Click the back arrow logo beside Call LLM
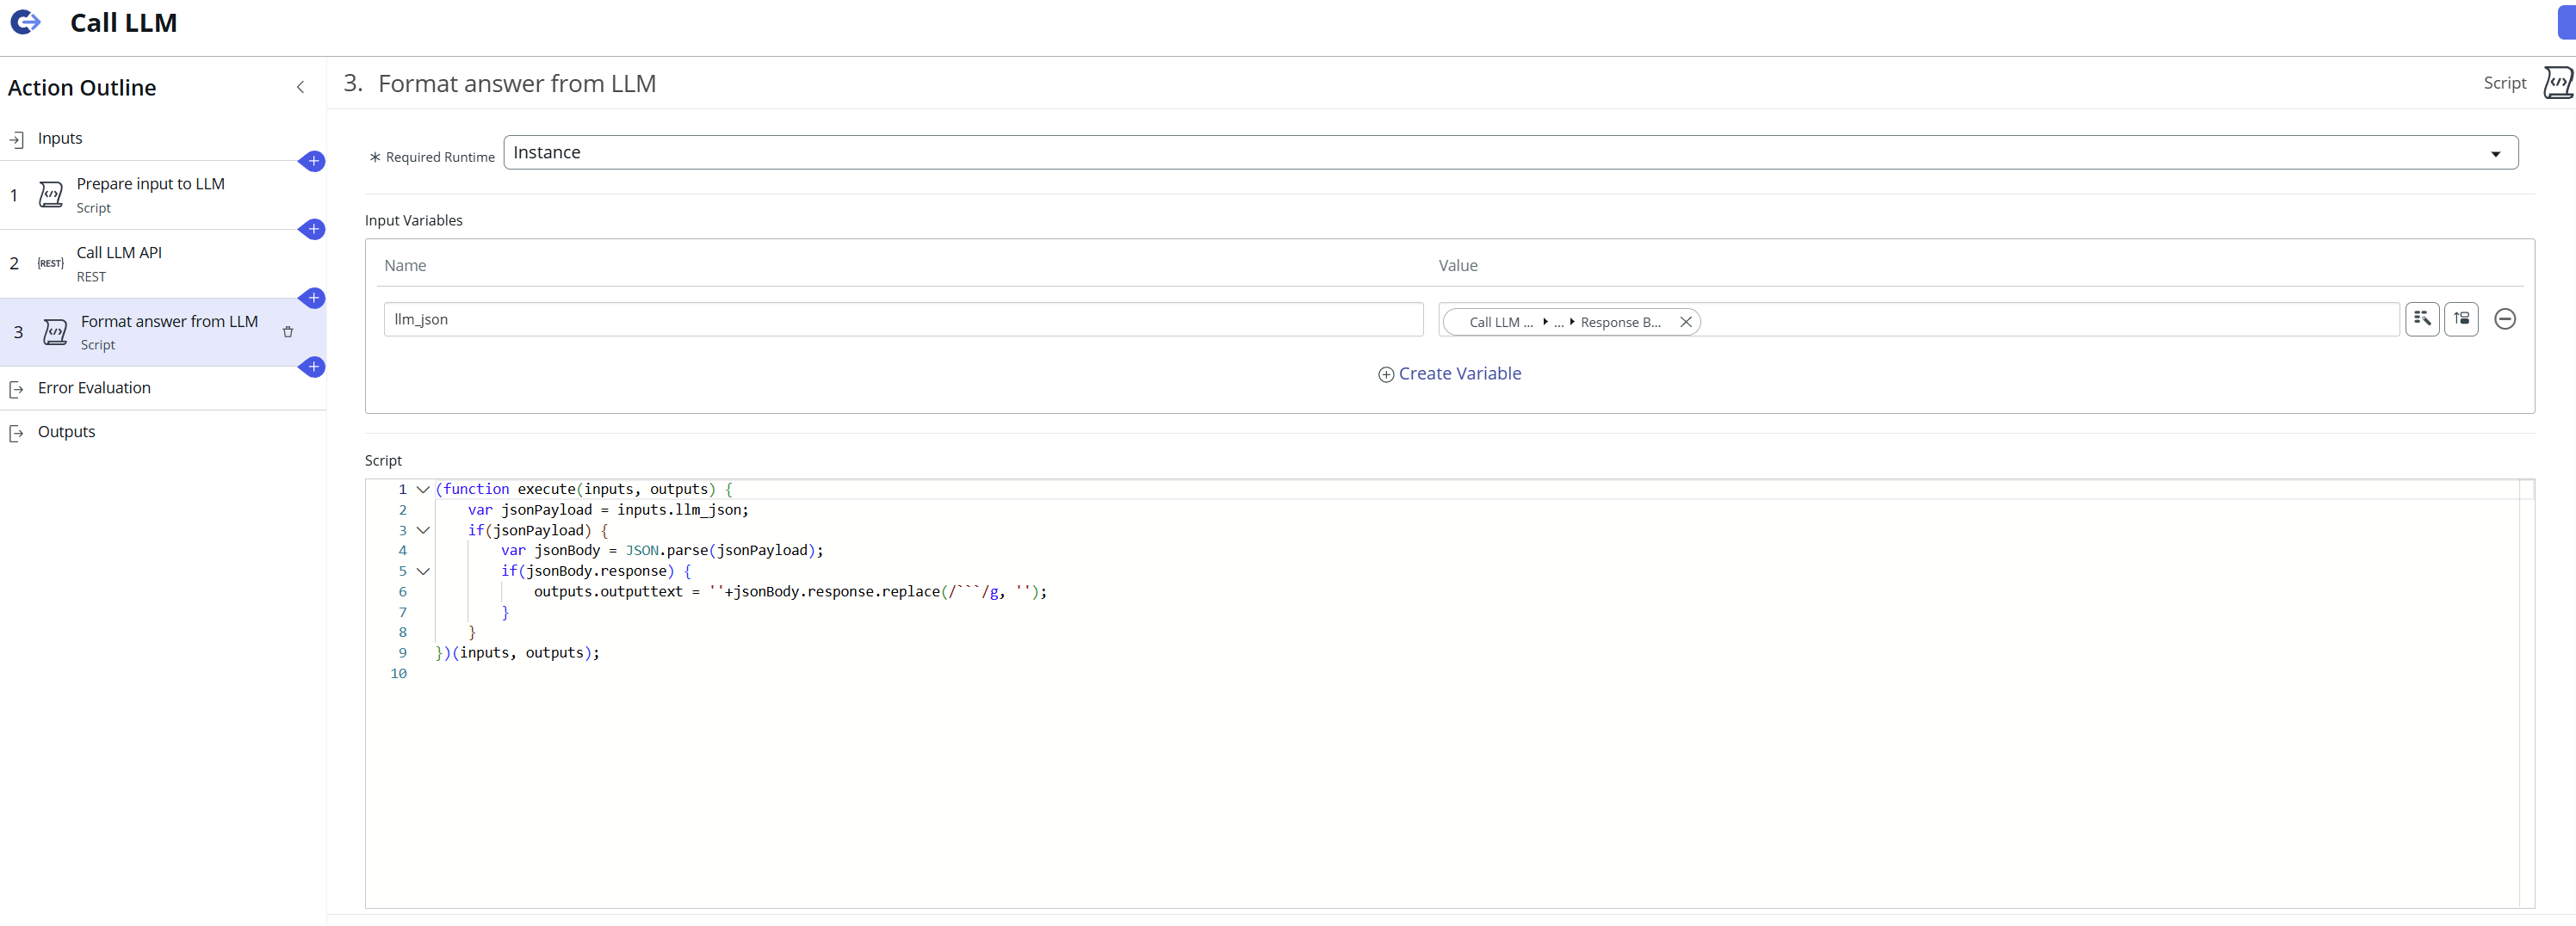Screen dimensions: 2576x926 coord(25,22)
